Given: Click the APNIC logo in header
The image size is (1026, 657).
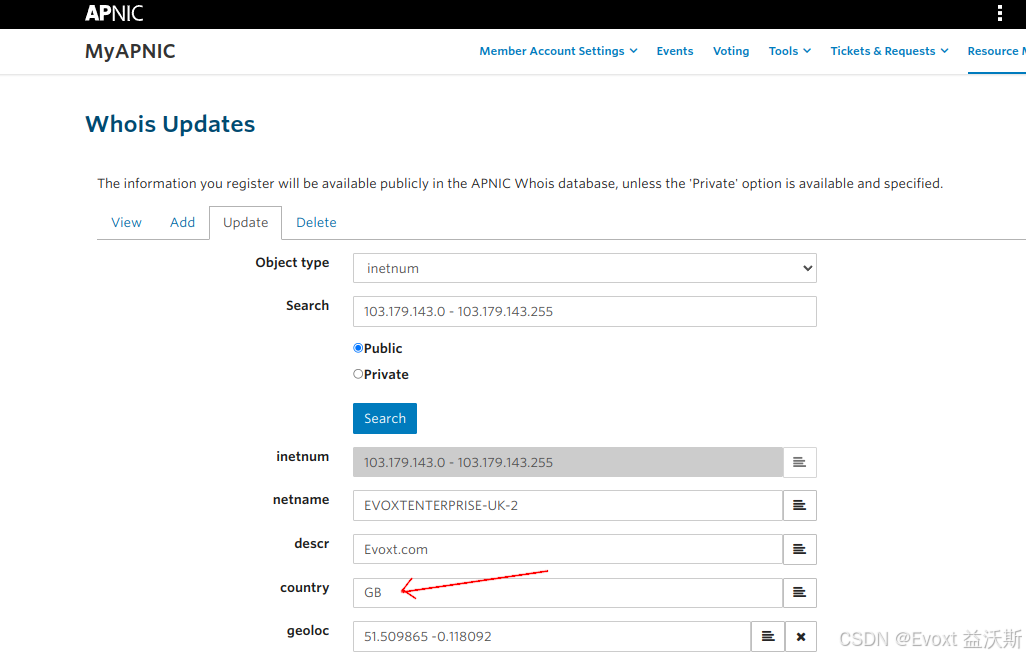Looking at the screenshot, I should coord(114,13).
